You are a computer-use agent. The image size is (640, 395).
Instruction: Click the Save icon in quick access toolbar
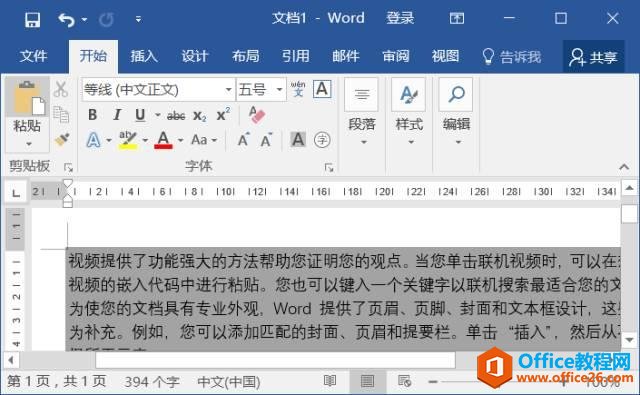(32, 19)
